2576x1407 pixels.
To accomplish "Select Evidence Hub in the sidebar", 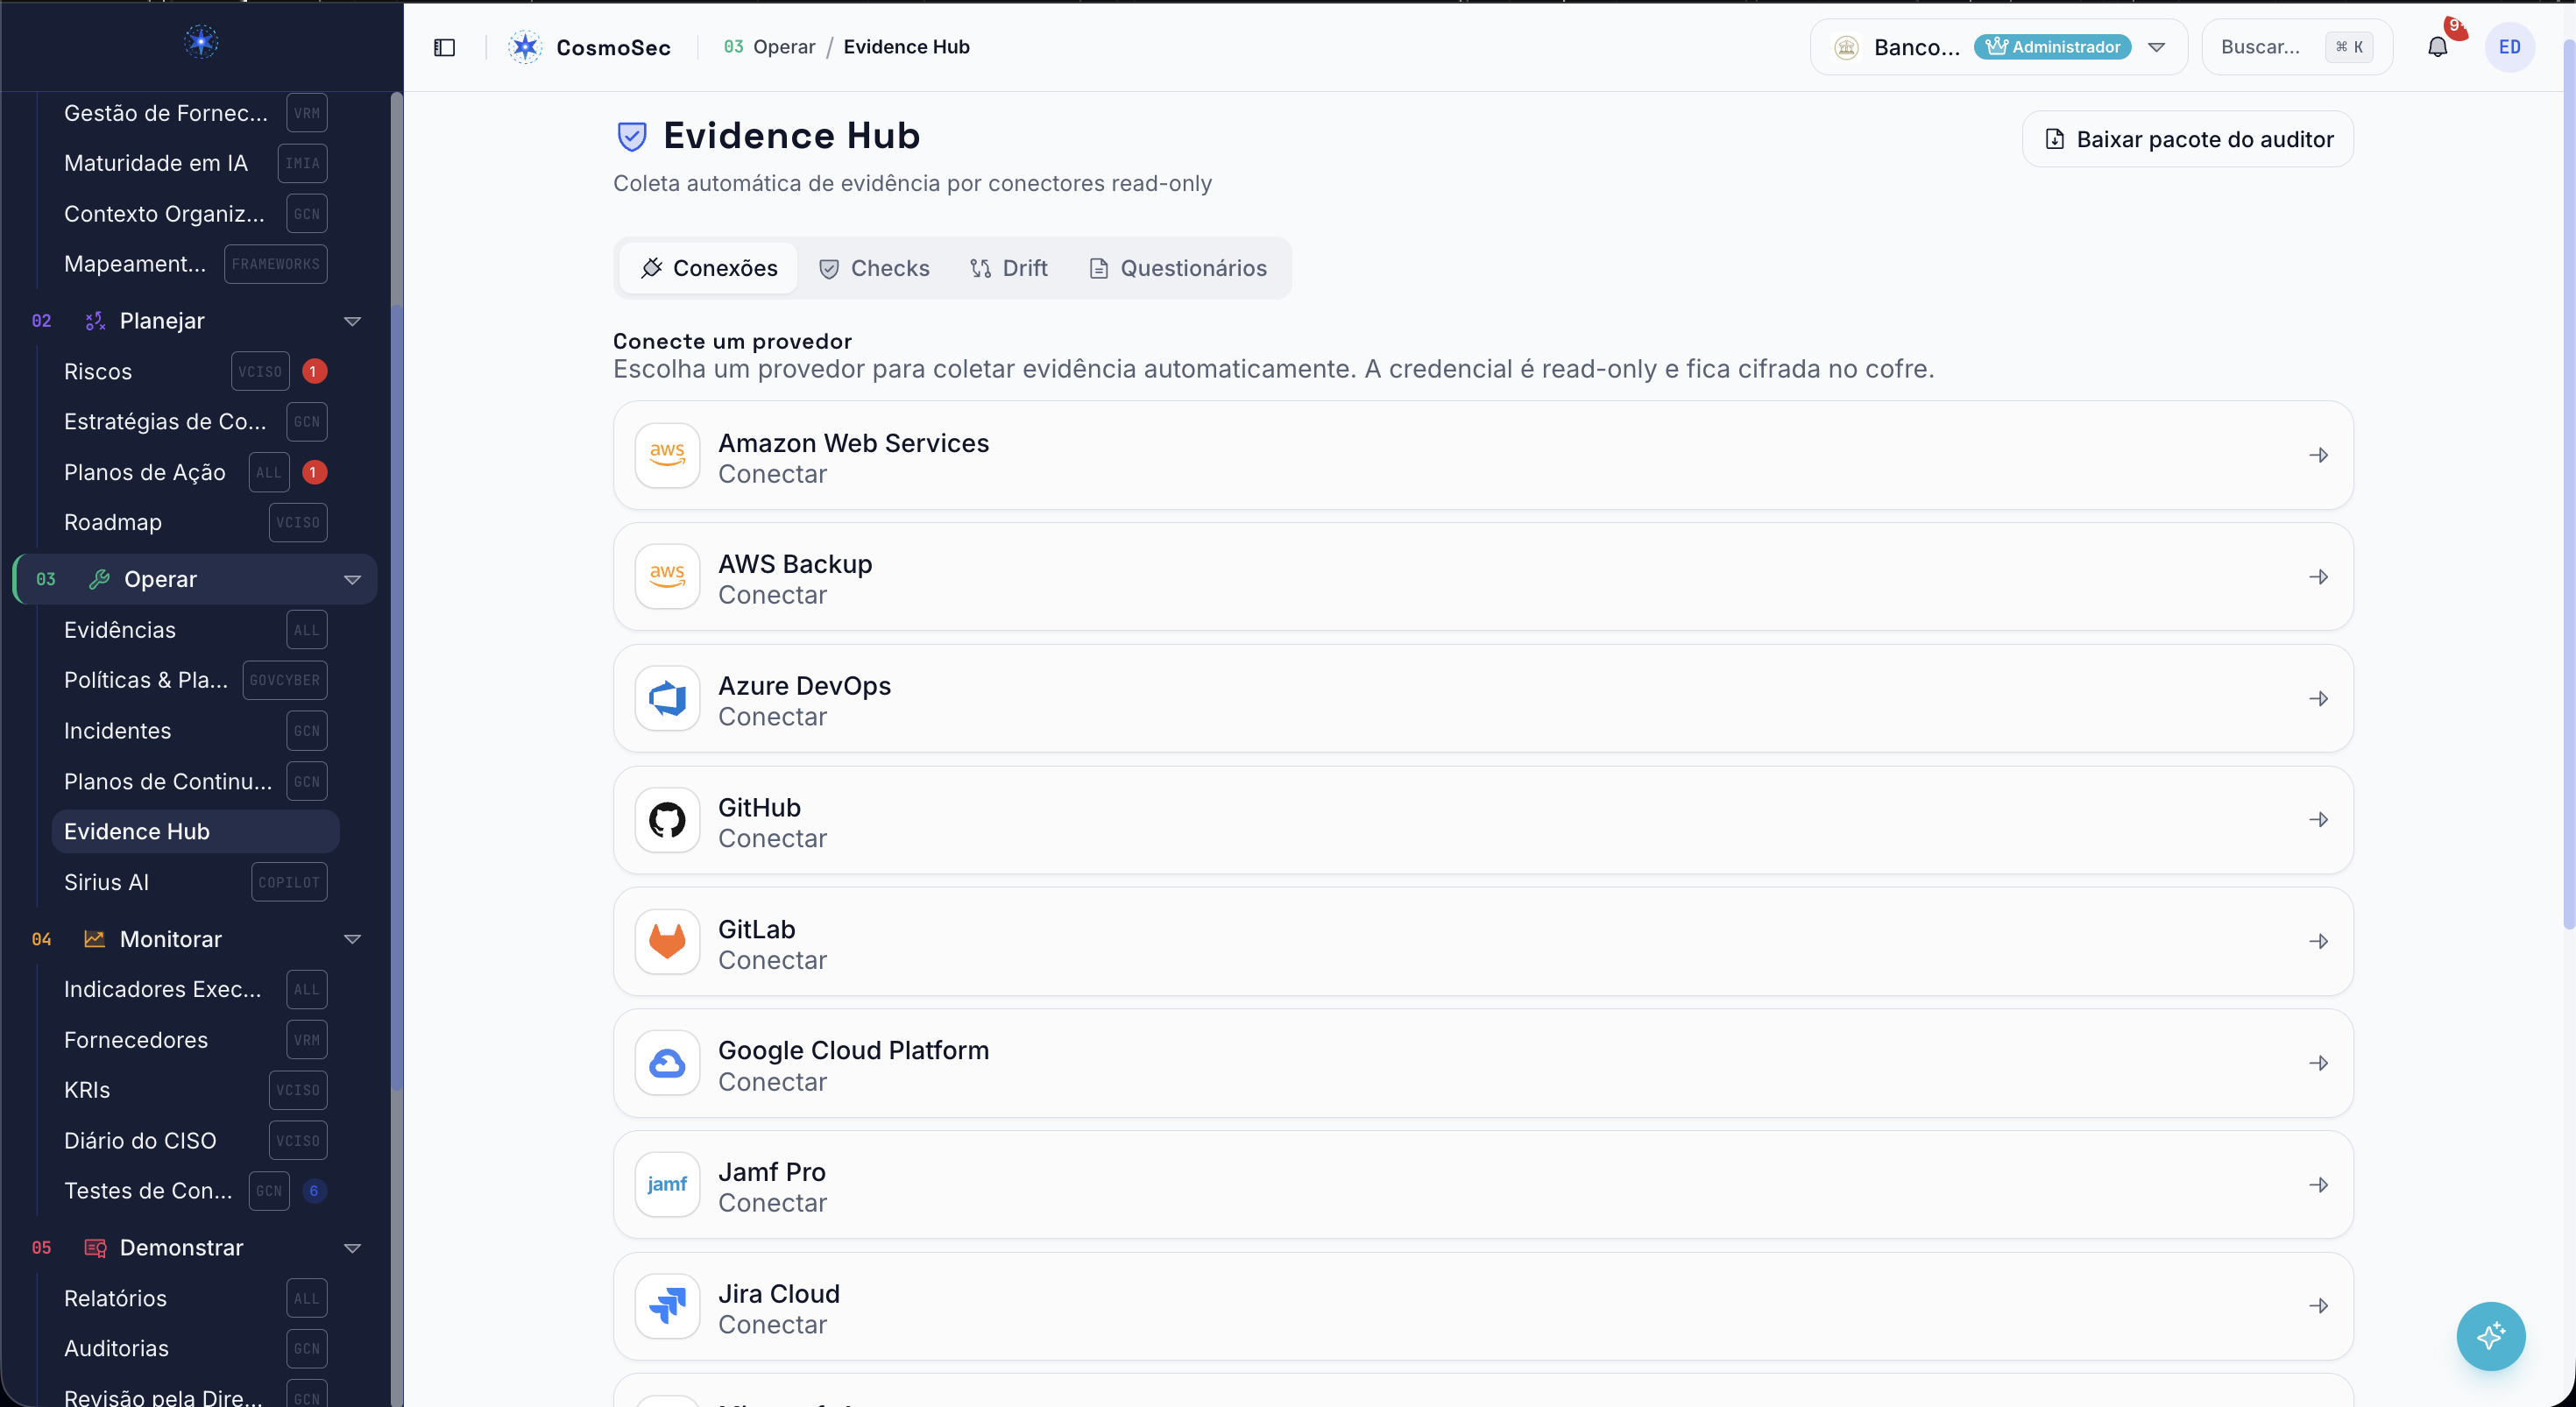I will point(195,832).
